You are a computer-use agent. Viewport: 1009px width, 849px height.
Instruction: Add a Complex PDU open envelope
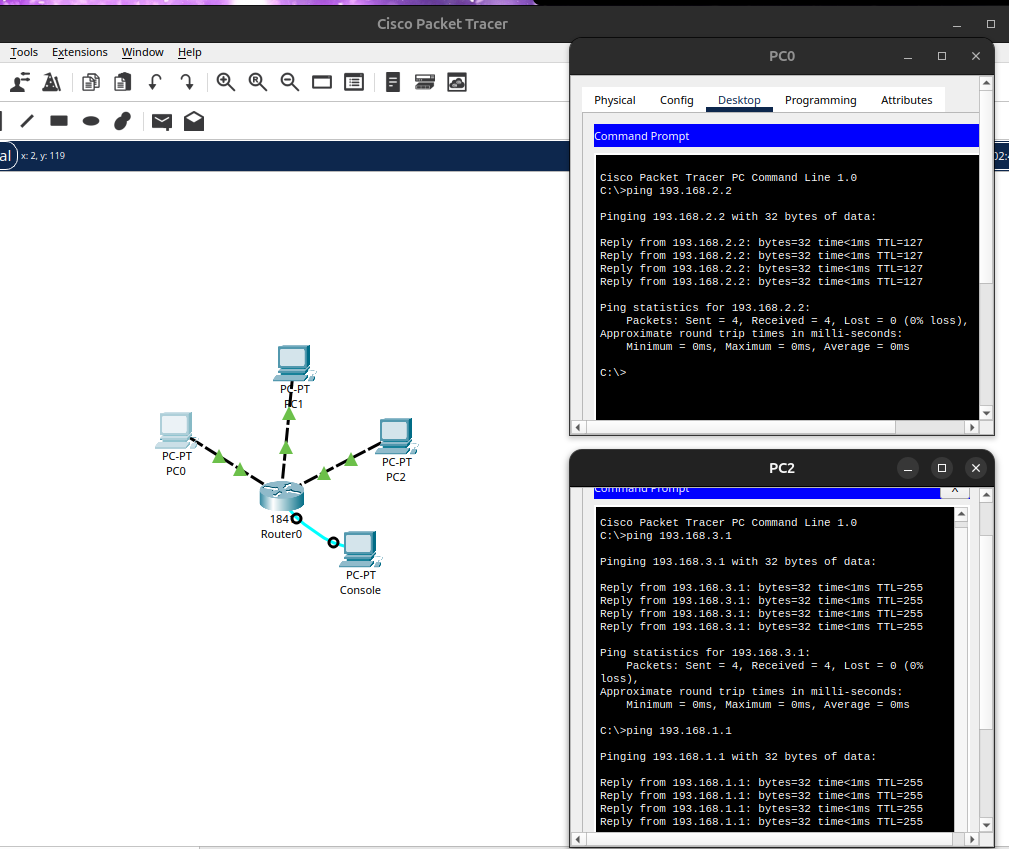pos(194,121)
